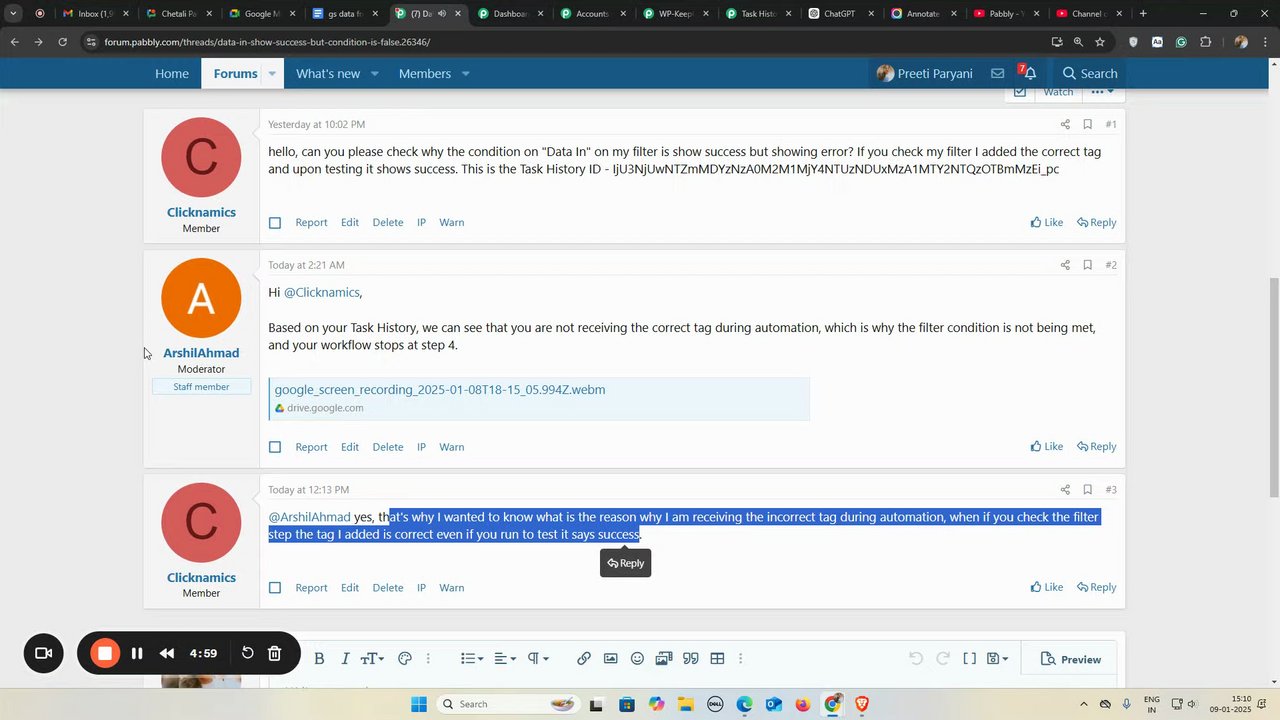Open the Windows Start menu
Viewport: 1280px width, 720px height.
pos(419,704)
